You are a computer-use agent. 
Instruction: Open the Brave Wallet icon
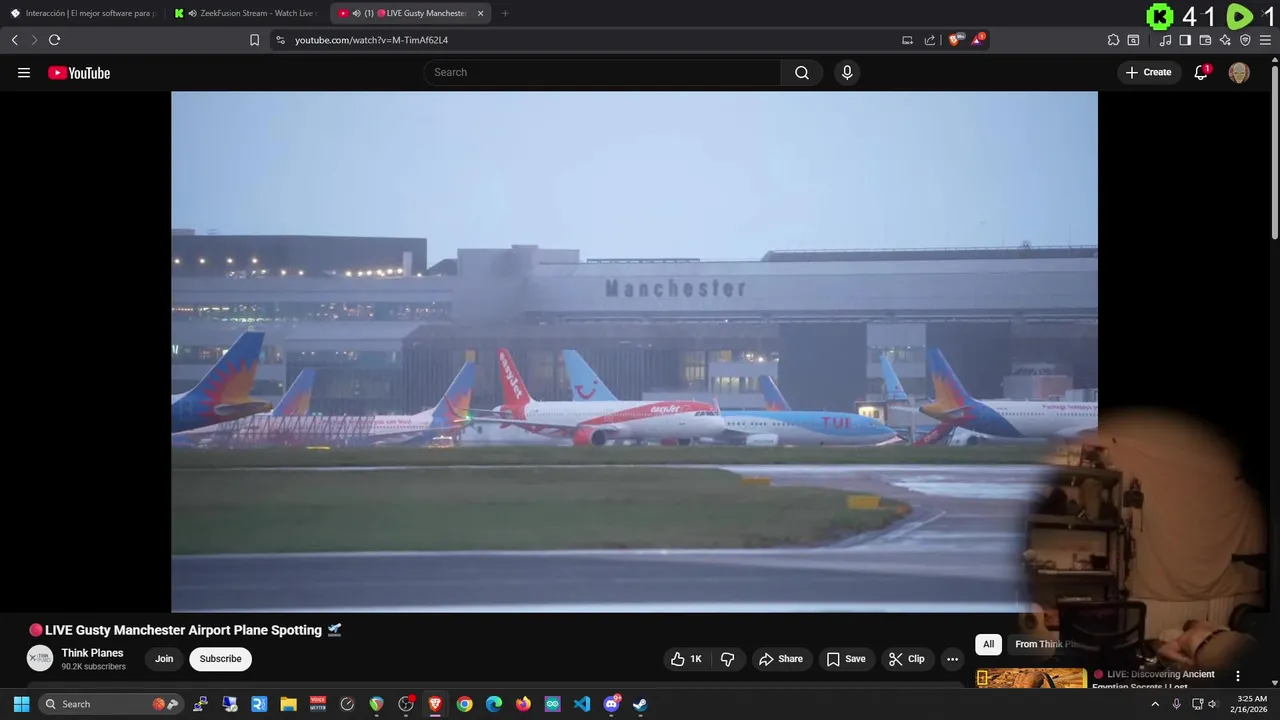pyautogui.click(x=1205, y=40)
